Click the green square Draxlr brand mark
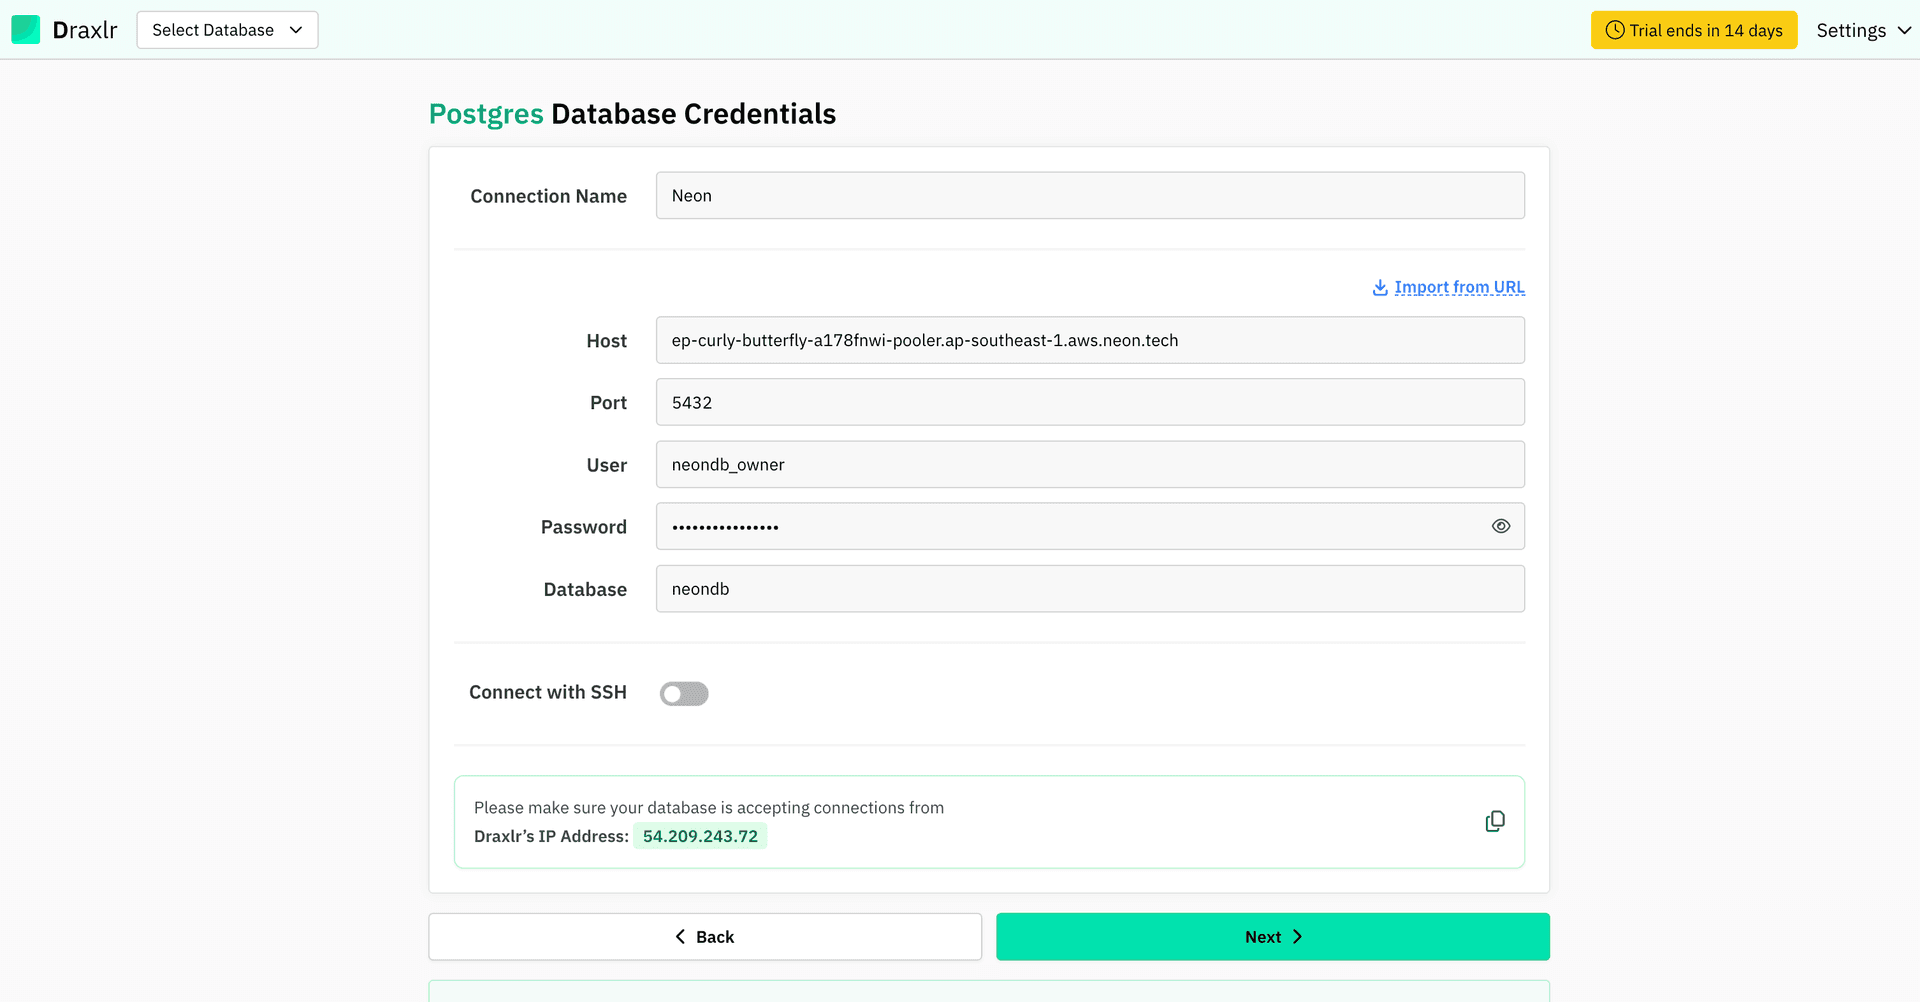Screen dimensions: 1920x1002 pos(25,29)
